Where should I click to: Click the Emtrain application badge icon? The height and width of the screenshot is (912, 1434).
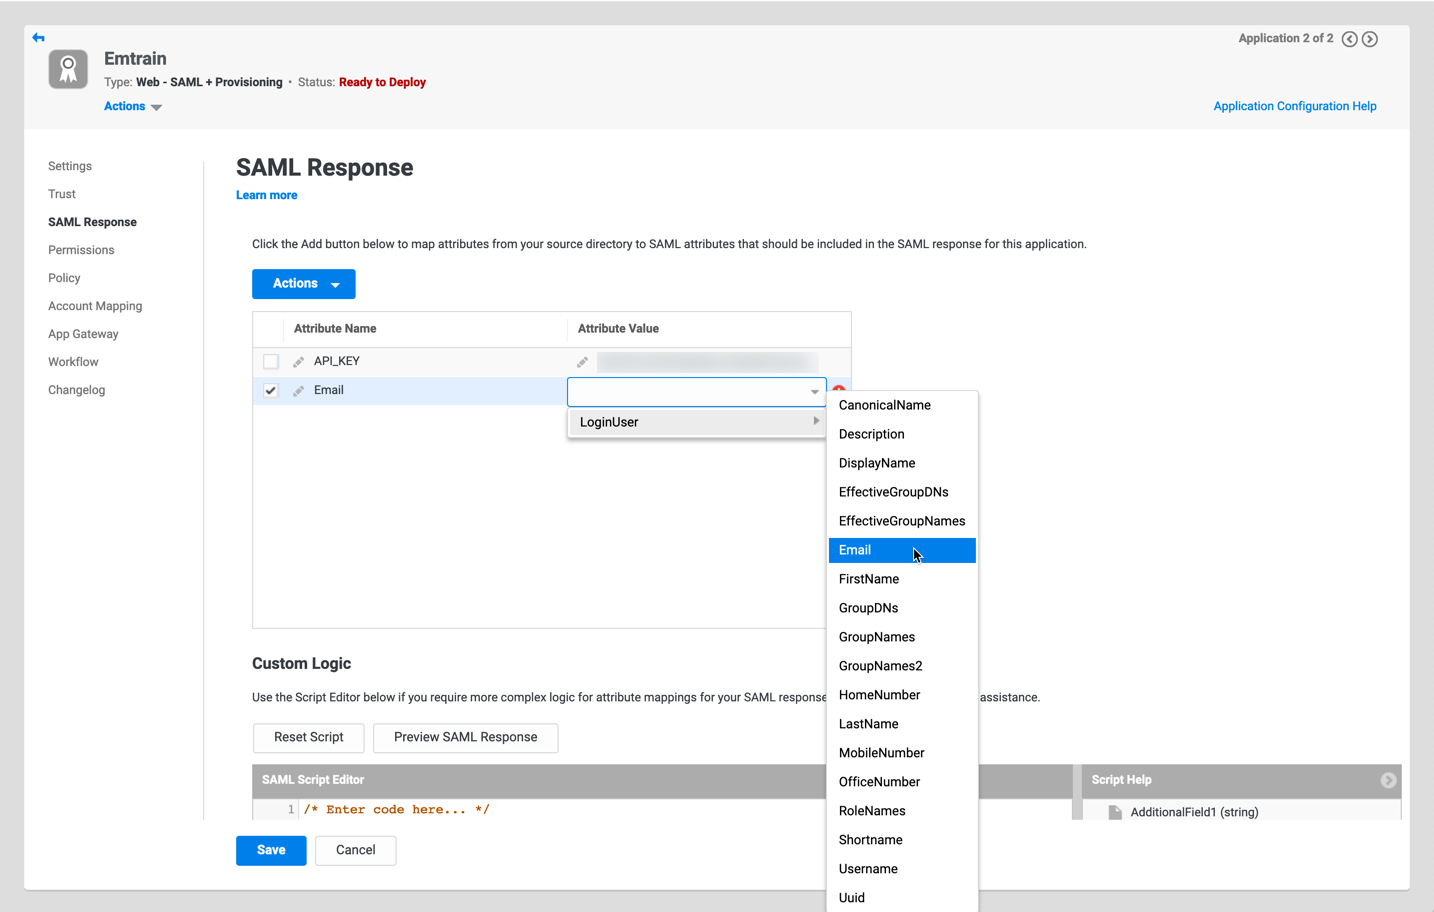(x=68, y=69)
